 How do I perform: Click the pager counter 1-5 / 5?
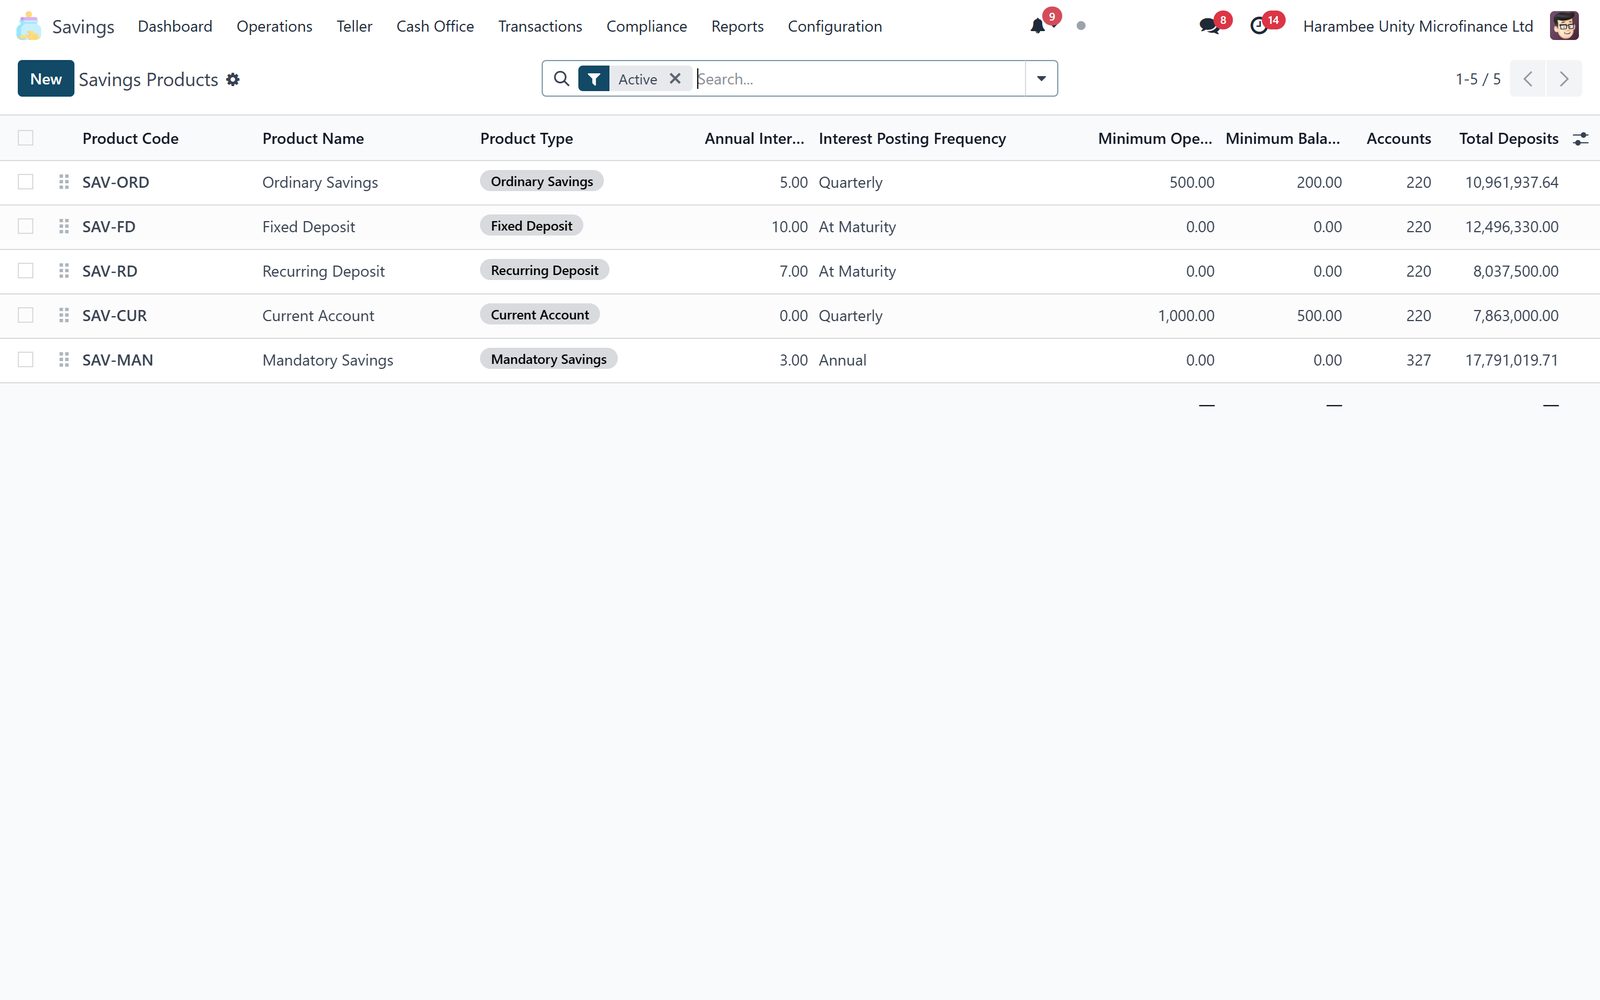(1478, 79)
